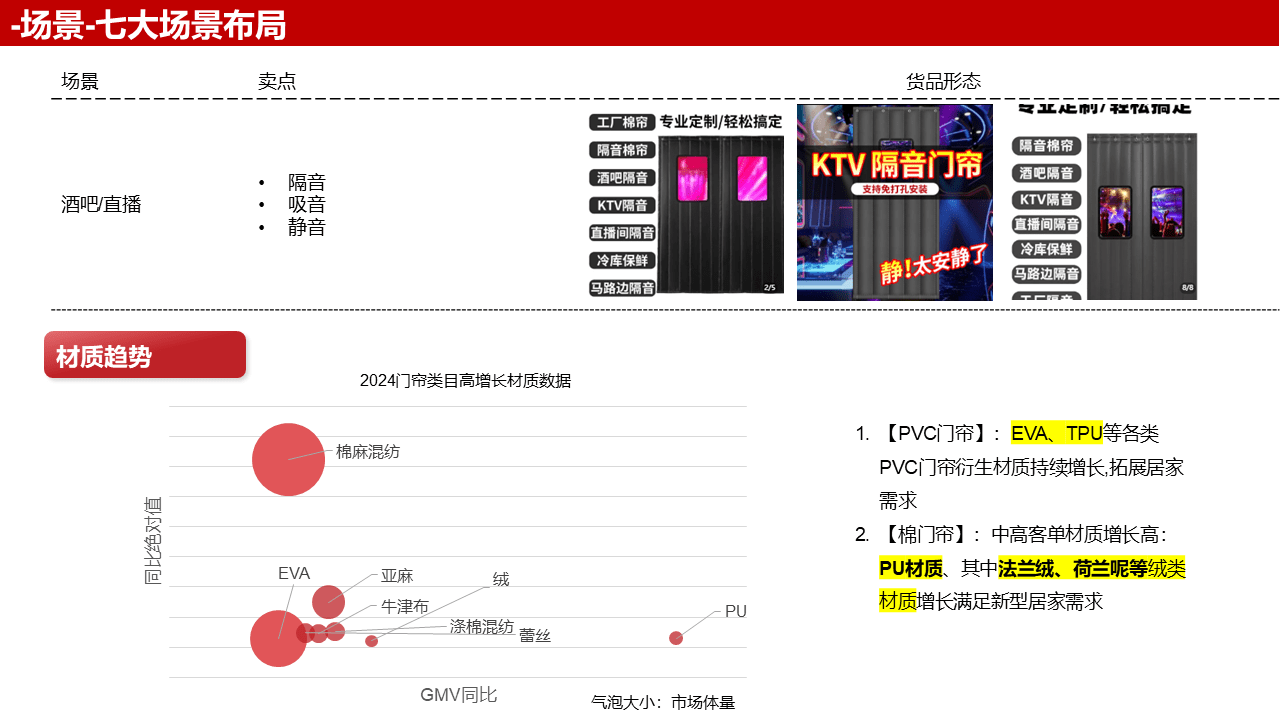Select the large 棉麻混纺 bubble in chart
The width and height of the screenshot is (1280, 720).
pyautogui.click(x=288, y=459)
